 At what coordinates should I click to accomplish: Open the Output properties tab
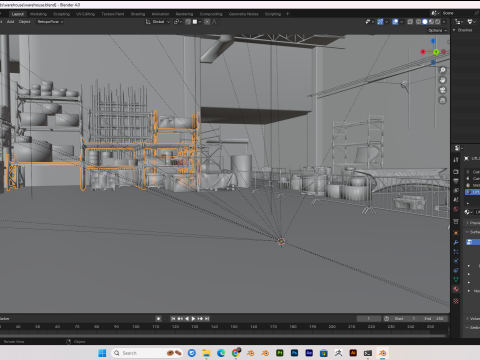pyautogui.click(x=456, y=181)
